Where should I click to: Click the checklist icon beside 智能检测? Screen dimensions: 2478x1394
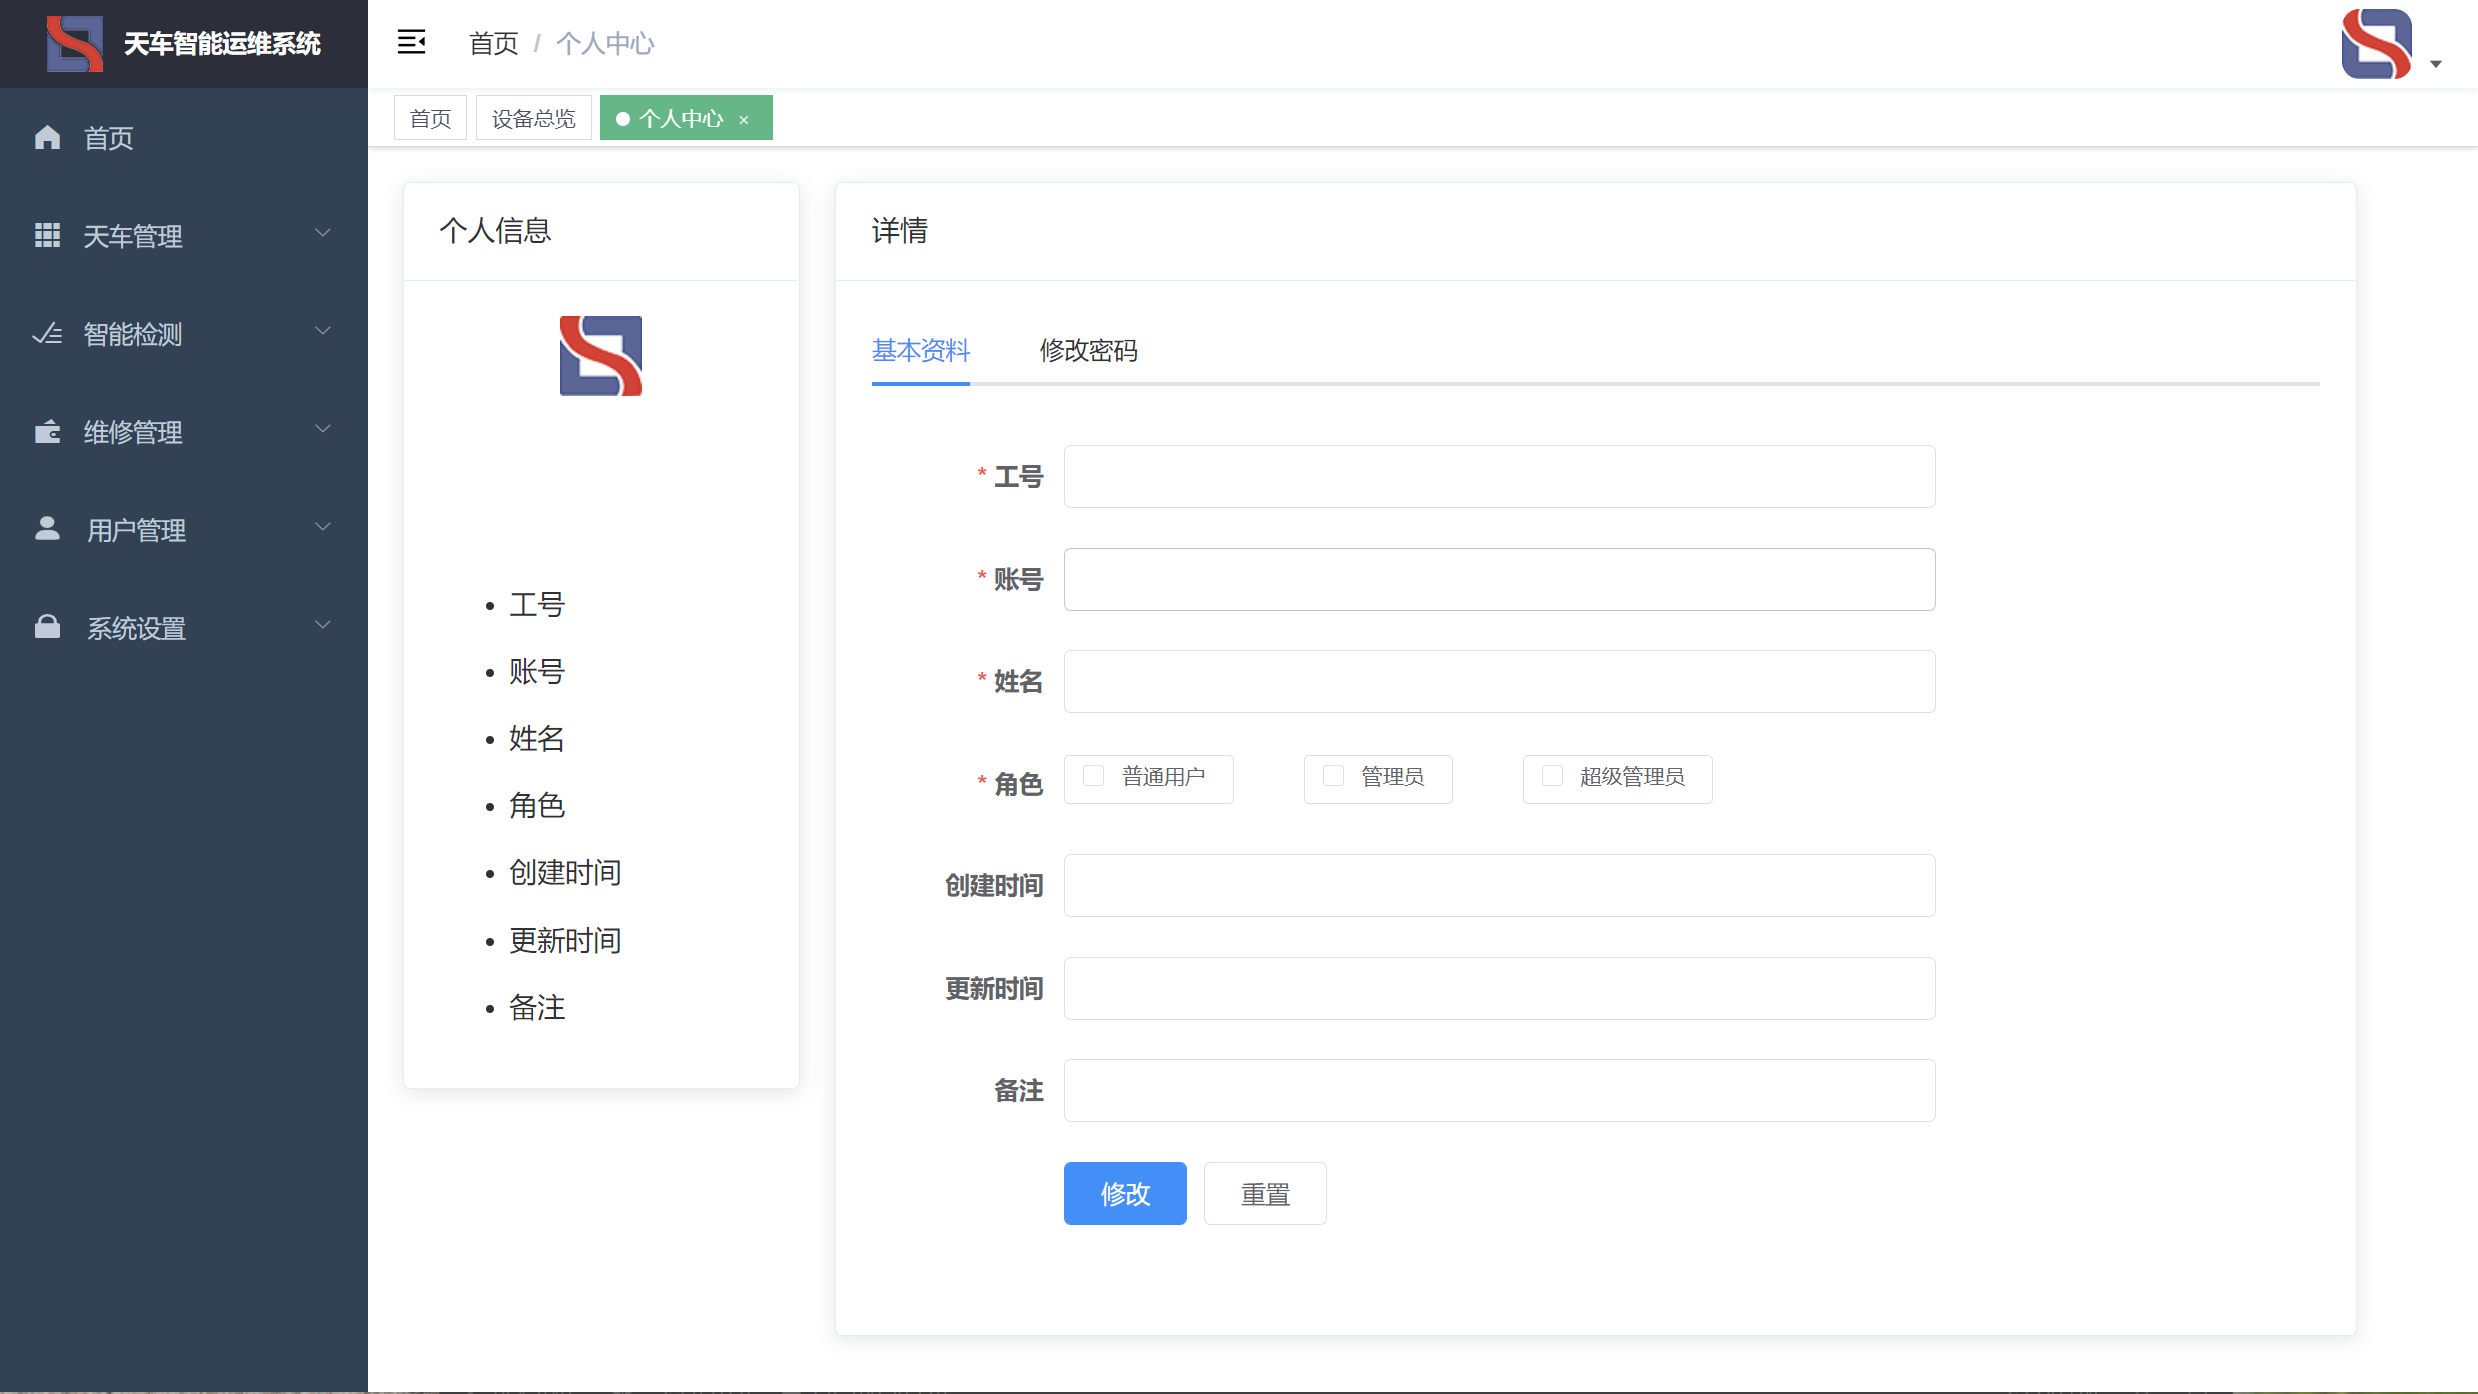[x=47, y=333]
